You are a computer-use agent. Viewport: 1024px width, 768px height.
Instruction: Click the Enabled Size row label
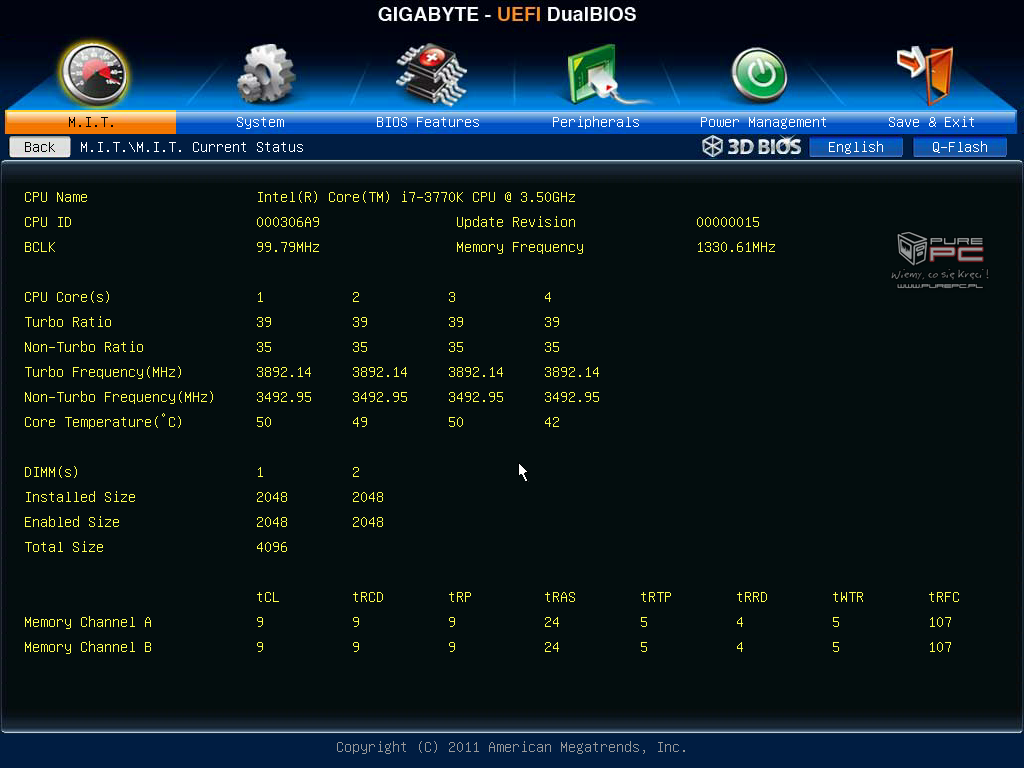click(x=72, y=522)
